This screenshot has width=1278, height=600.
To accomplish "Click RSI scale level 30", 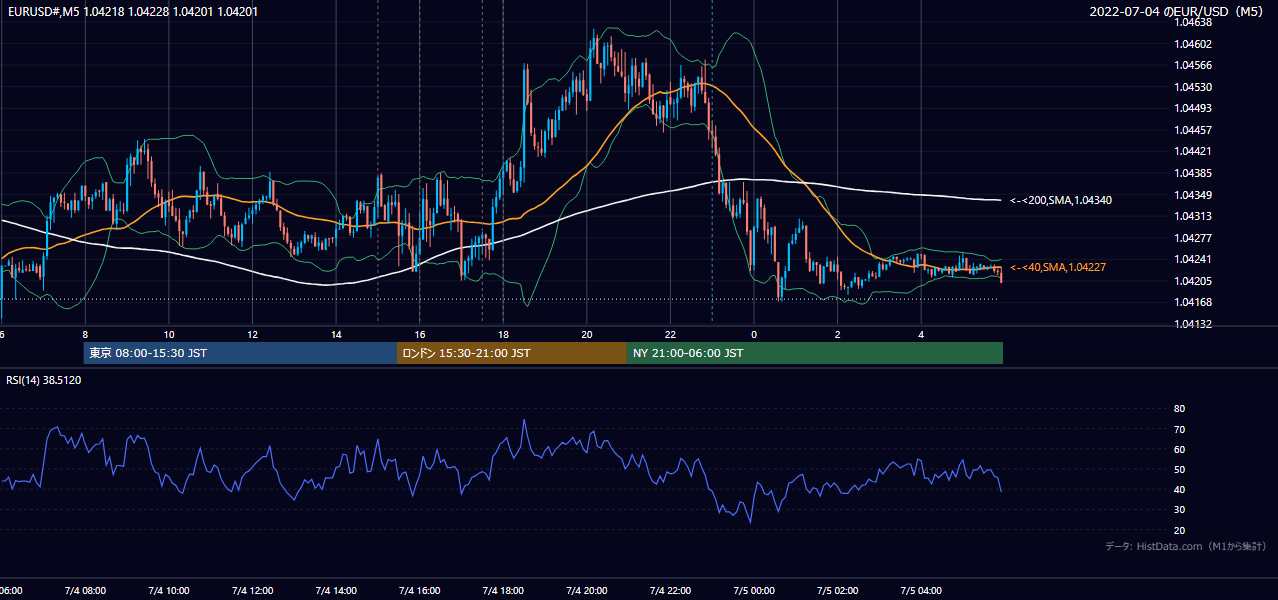I will [x=1179, y=509].
